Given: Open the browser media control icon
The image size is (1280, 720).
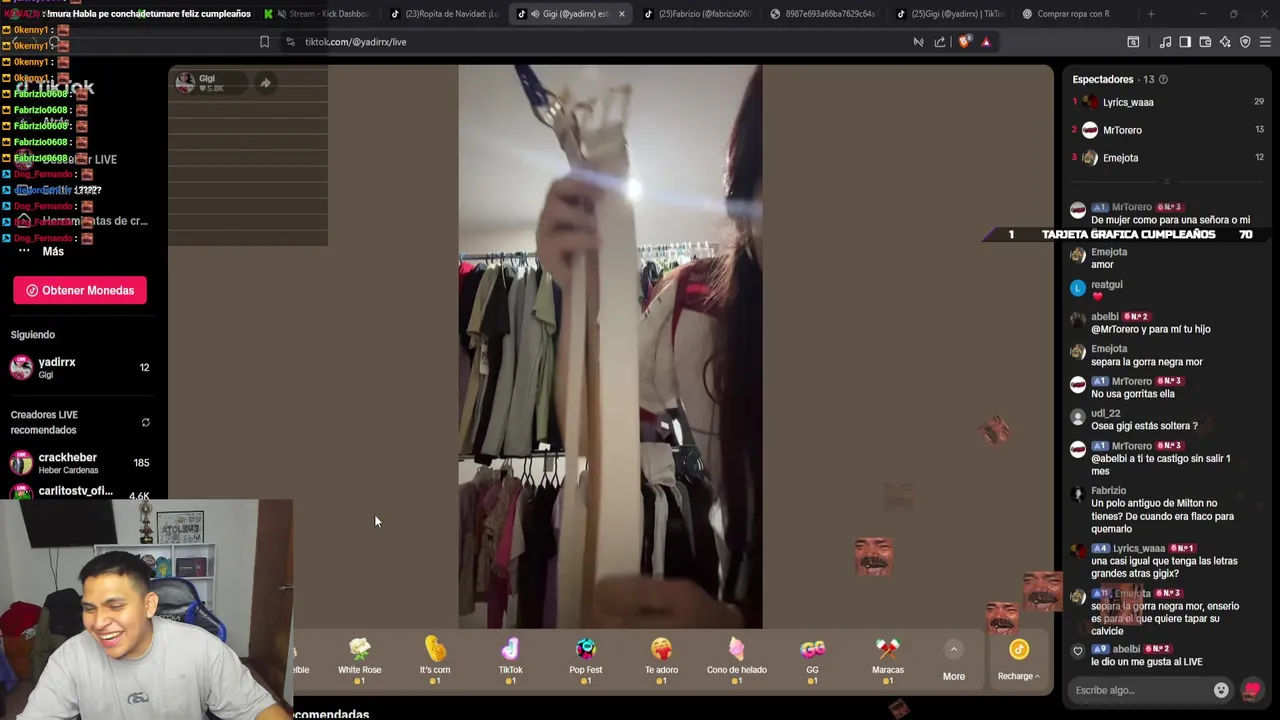Looking at the screenshot, I should tap(1165, 42).
